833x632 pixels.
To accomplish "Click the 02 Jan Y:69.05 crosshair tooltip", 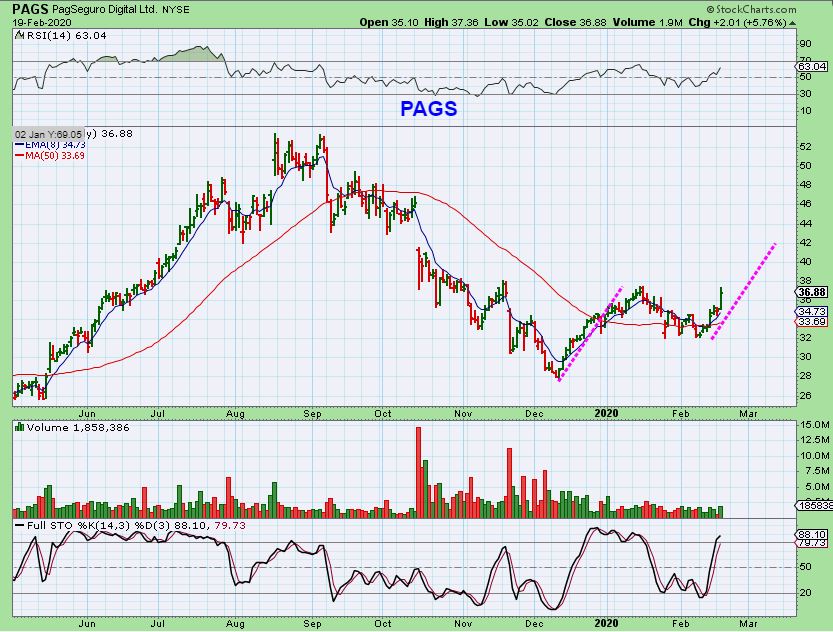I will 48,134.
